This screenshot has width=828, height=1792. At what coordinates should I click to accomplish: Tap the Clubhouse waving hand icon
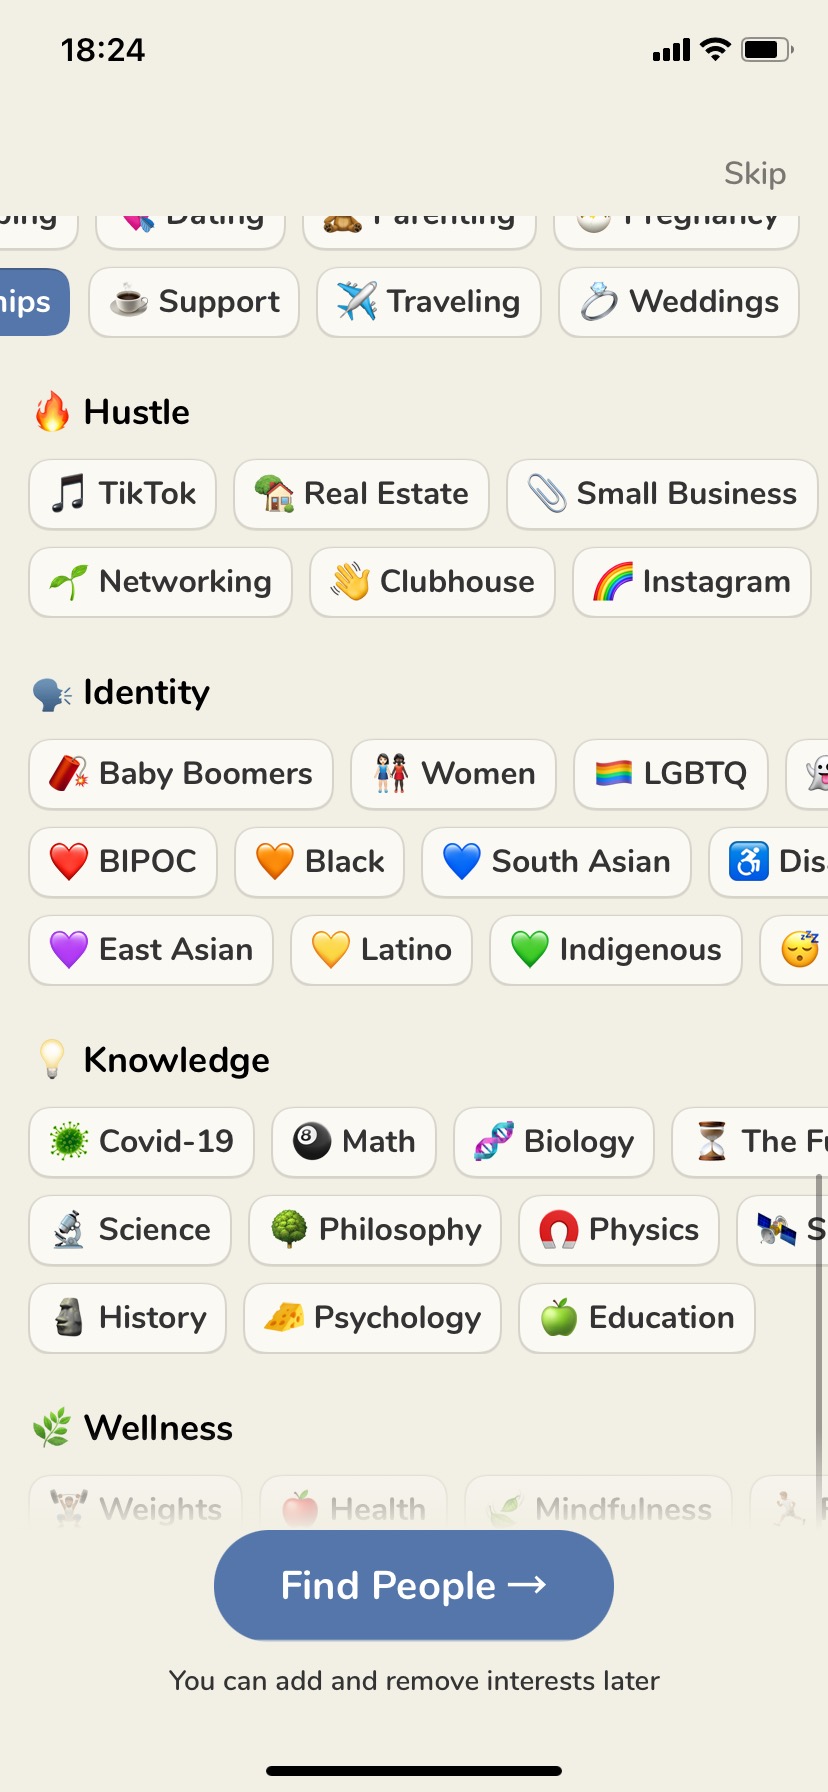tap(350, 582)
